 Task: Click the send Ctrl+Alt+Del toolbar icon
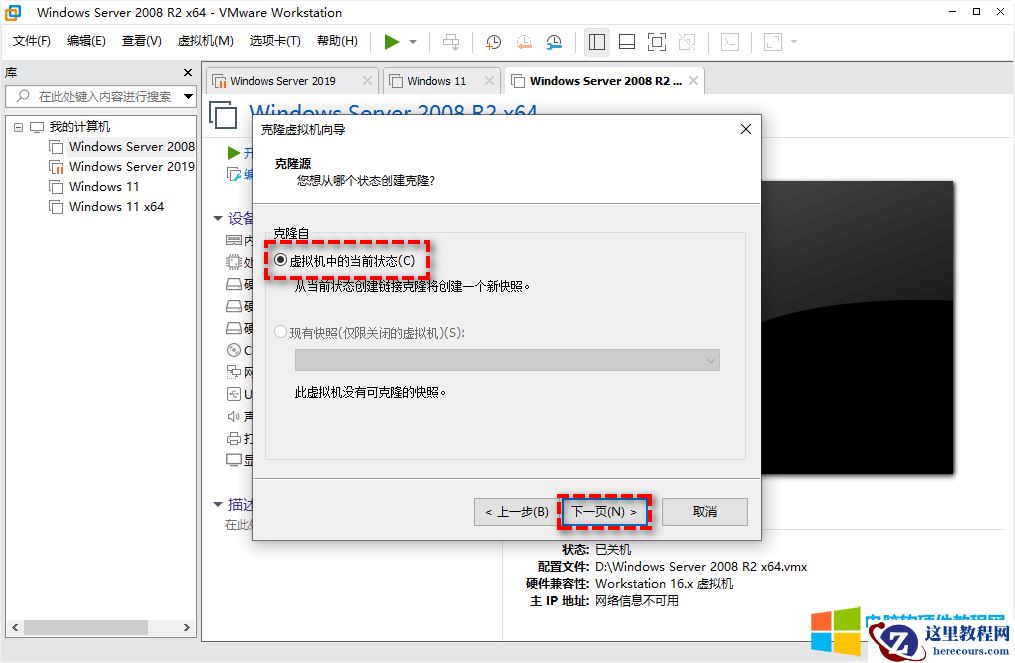point(451,42)
